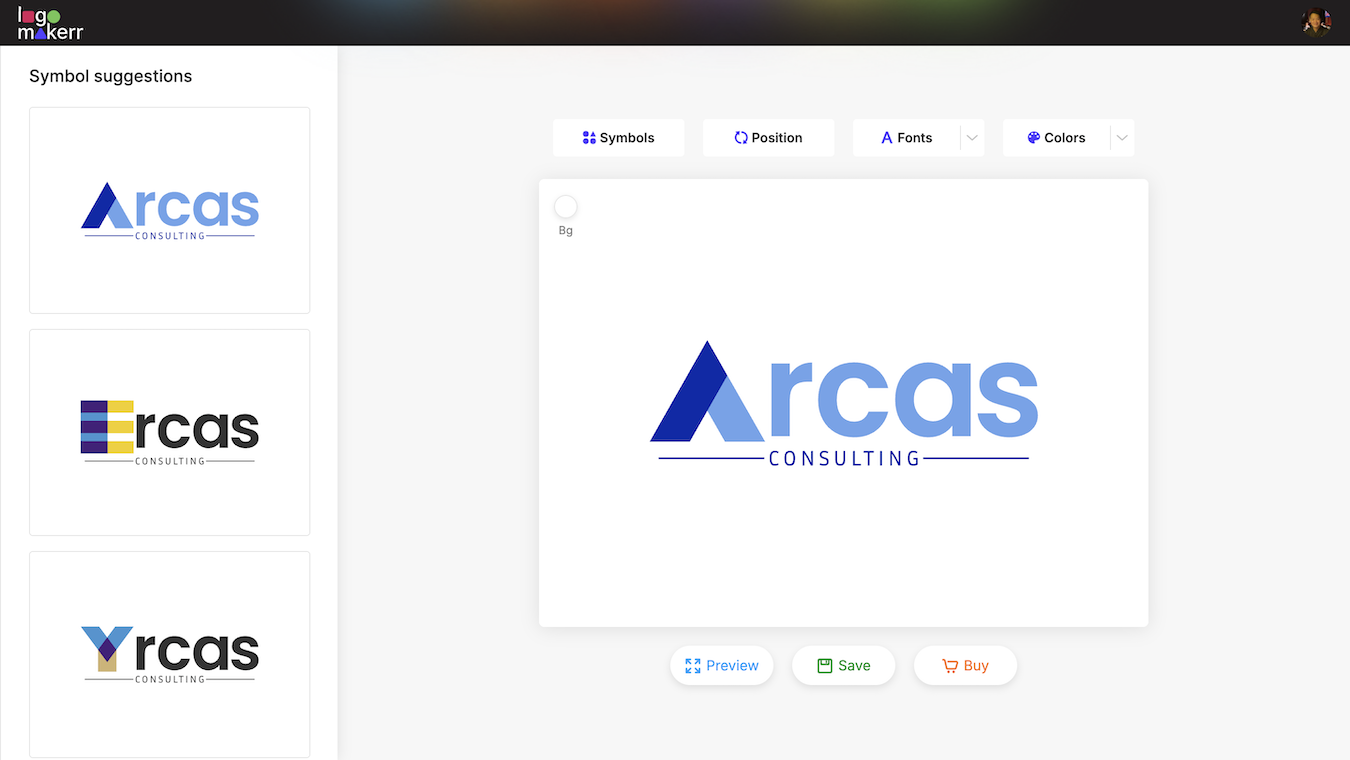Select the Arcas blue triangle suggestion
This screenshot has width=1350, height=760.
[x=169, y=210]
